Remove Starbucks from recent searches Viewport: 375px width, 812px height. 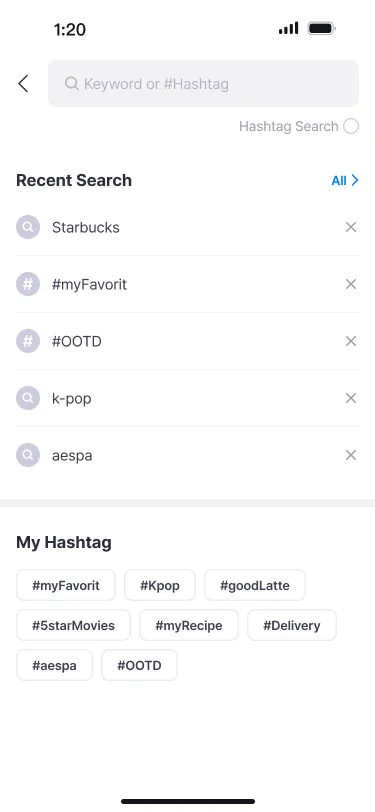point(351,227)
